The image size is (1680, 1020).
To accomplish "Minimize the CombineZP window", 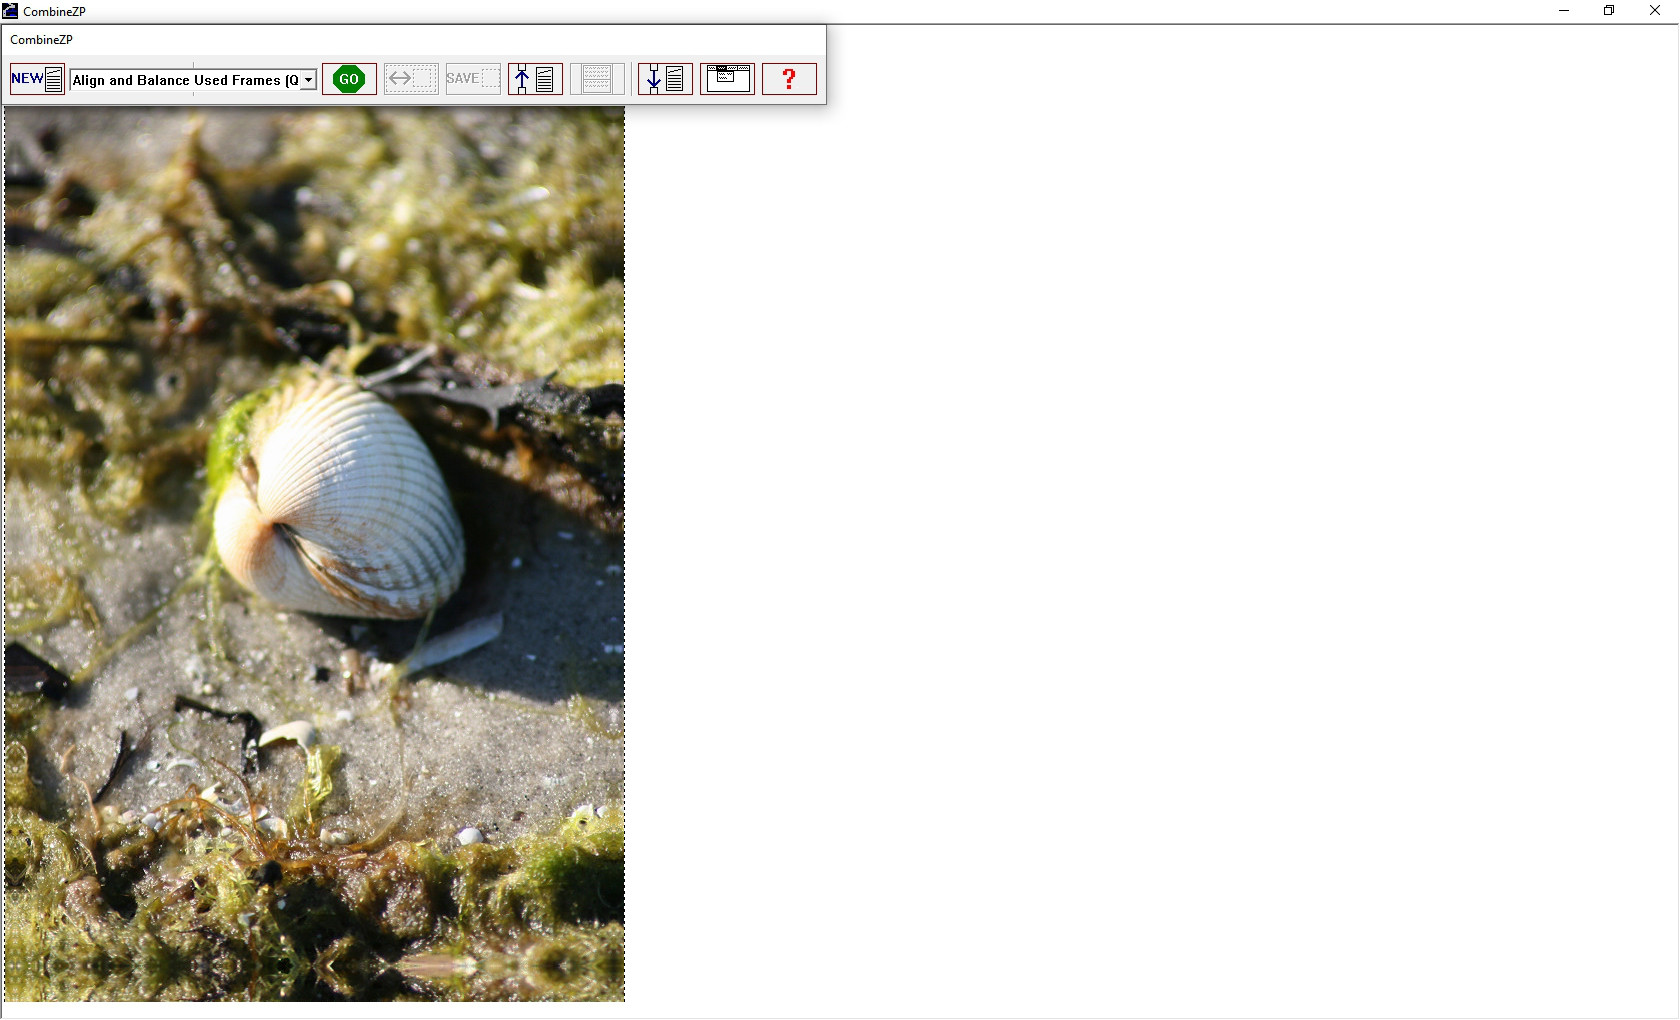I will pos(1563,11).
